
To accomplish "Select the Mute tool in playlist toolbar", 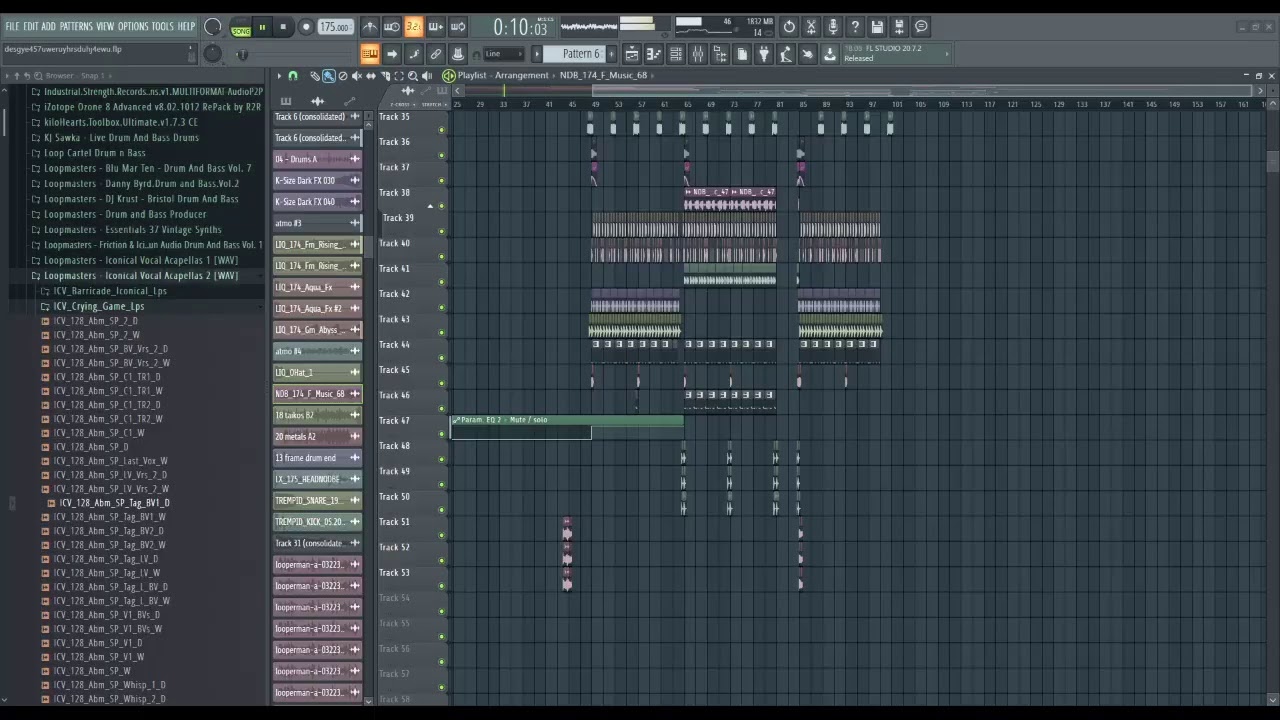I will click(x=357, y=76).
